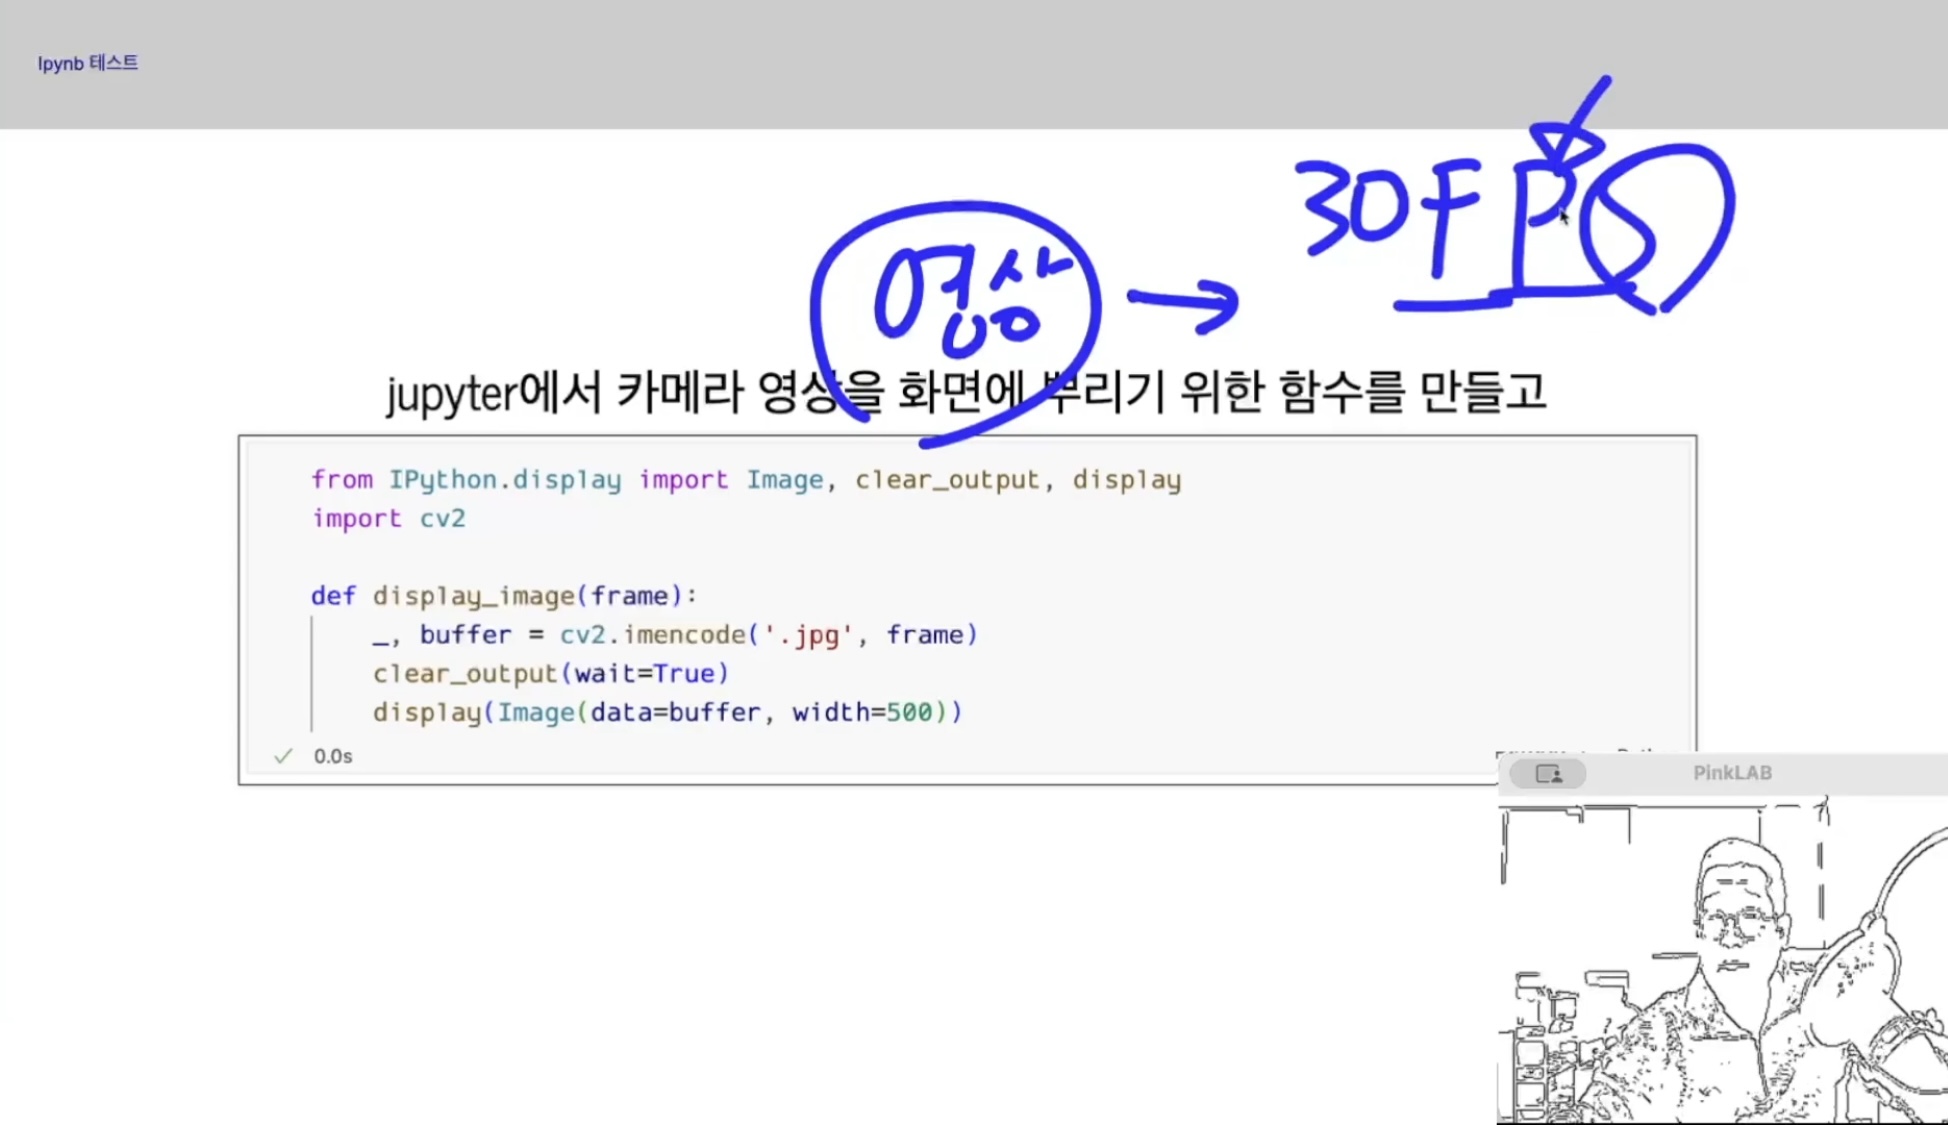The image size is (1948, 1125).
Task: Click the circled '영상' handwritten annotation
Action: 960,295
